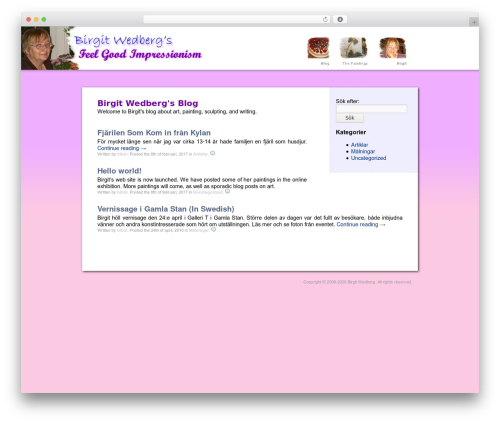Open Vernissage i Gamla Stan post
Screen dimensions: 500x423
(166, 209)
